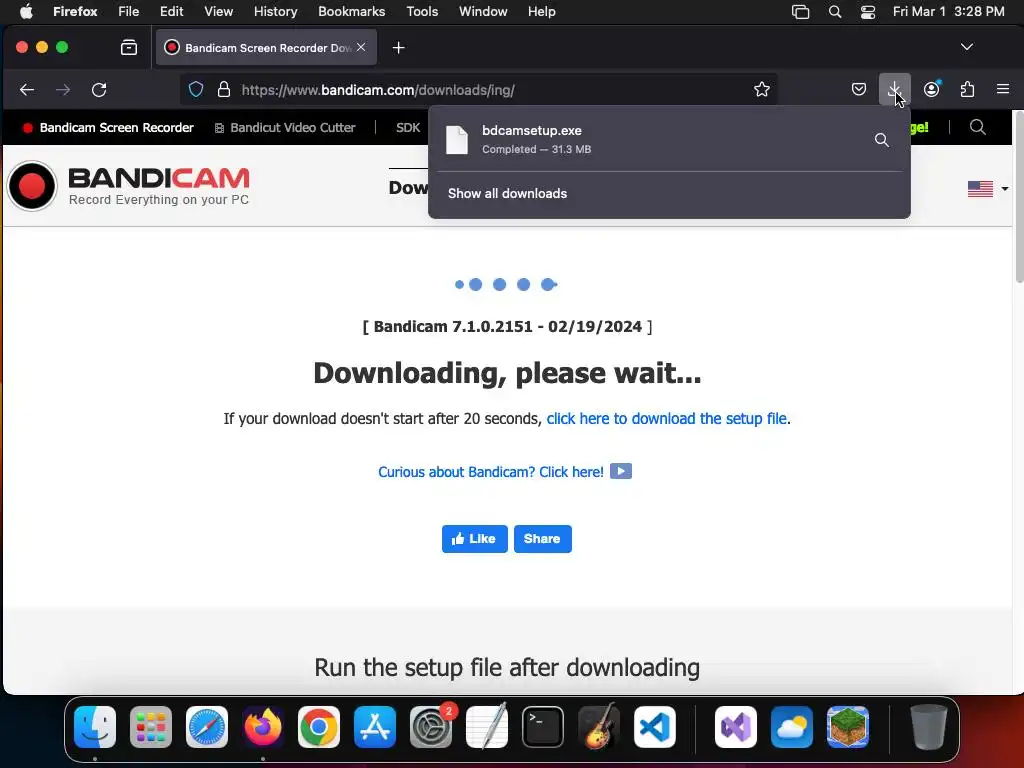Click the page vertical scrollbar
Image resolution: width=1024 pixels, height=768 pixels.
tap(1019, 199)
